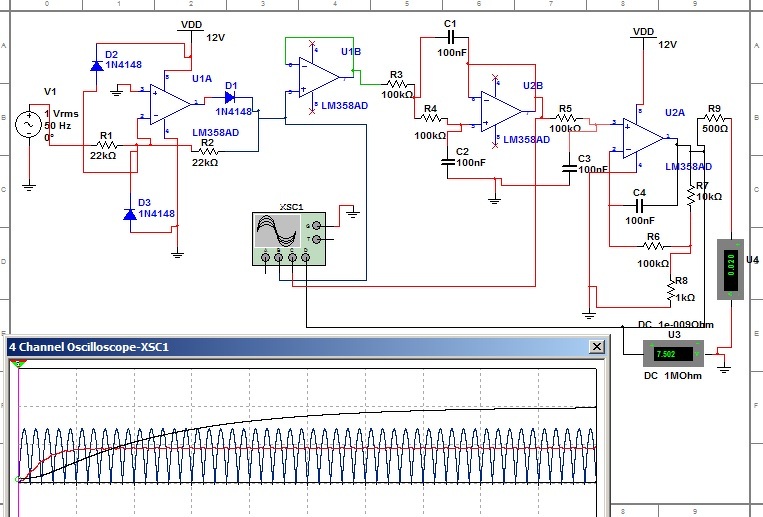Screen dimensions: 763x517
Task: Select diode D2 symbol
Action: tap(96, 65)
